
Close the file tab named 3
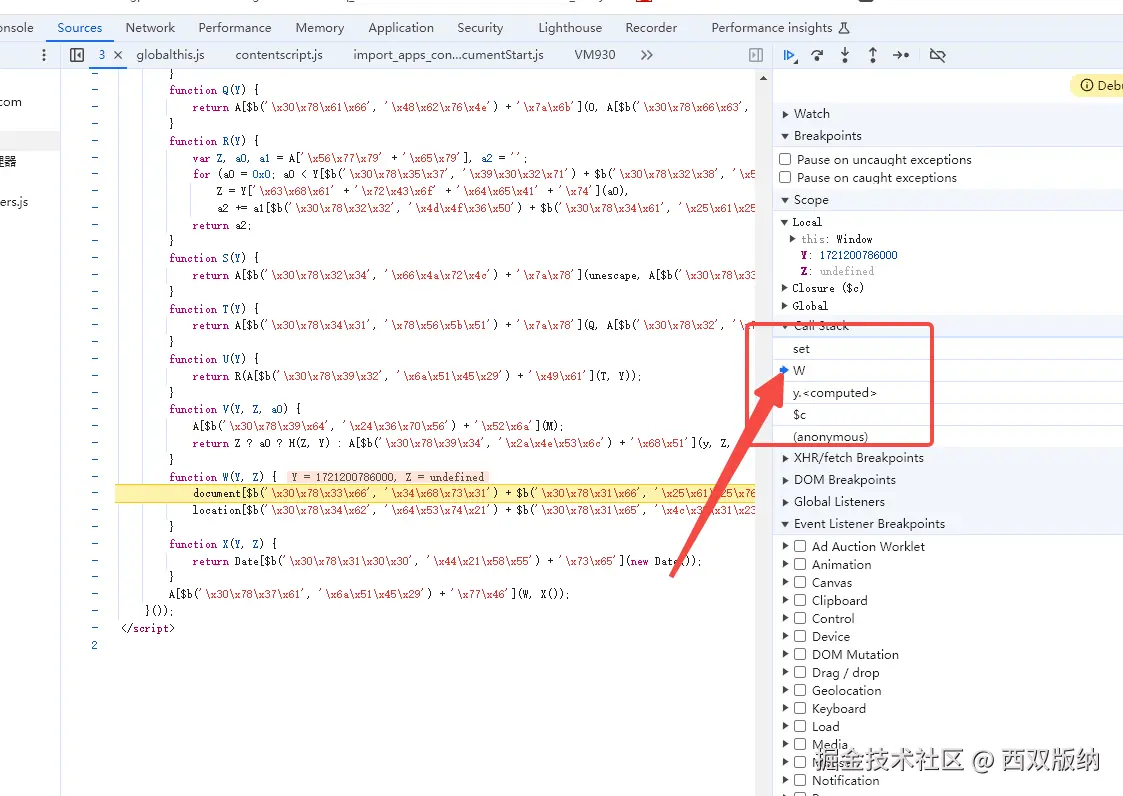[x=118, y=55]
